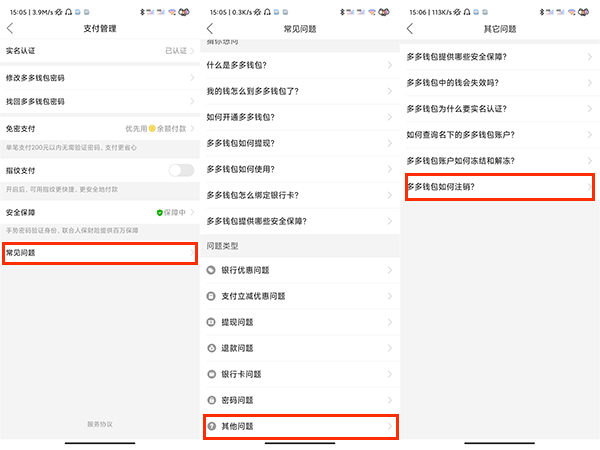Tap chevron on 多多钱包中的钱会失效吗 row
600x450 pixels.
pos(590,82)
